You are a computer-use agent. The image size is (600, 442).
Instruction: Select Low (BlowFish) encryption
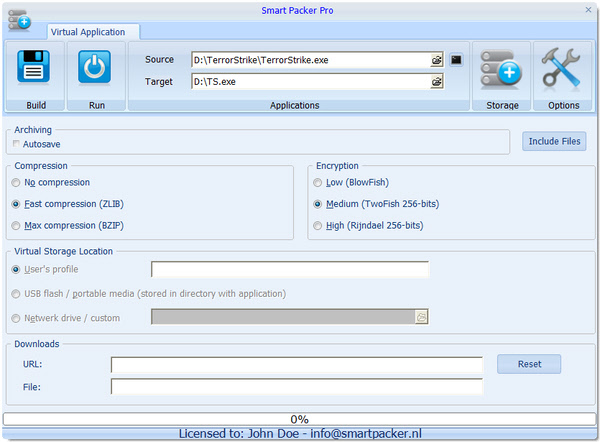pos(318,183)
